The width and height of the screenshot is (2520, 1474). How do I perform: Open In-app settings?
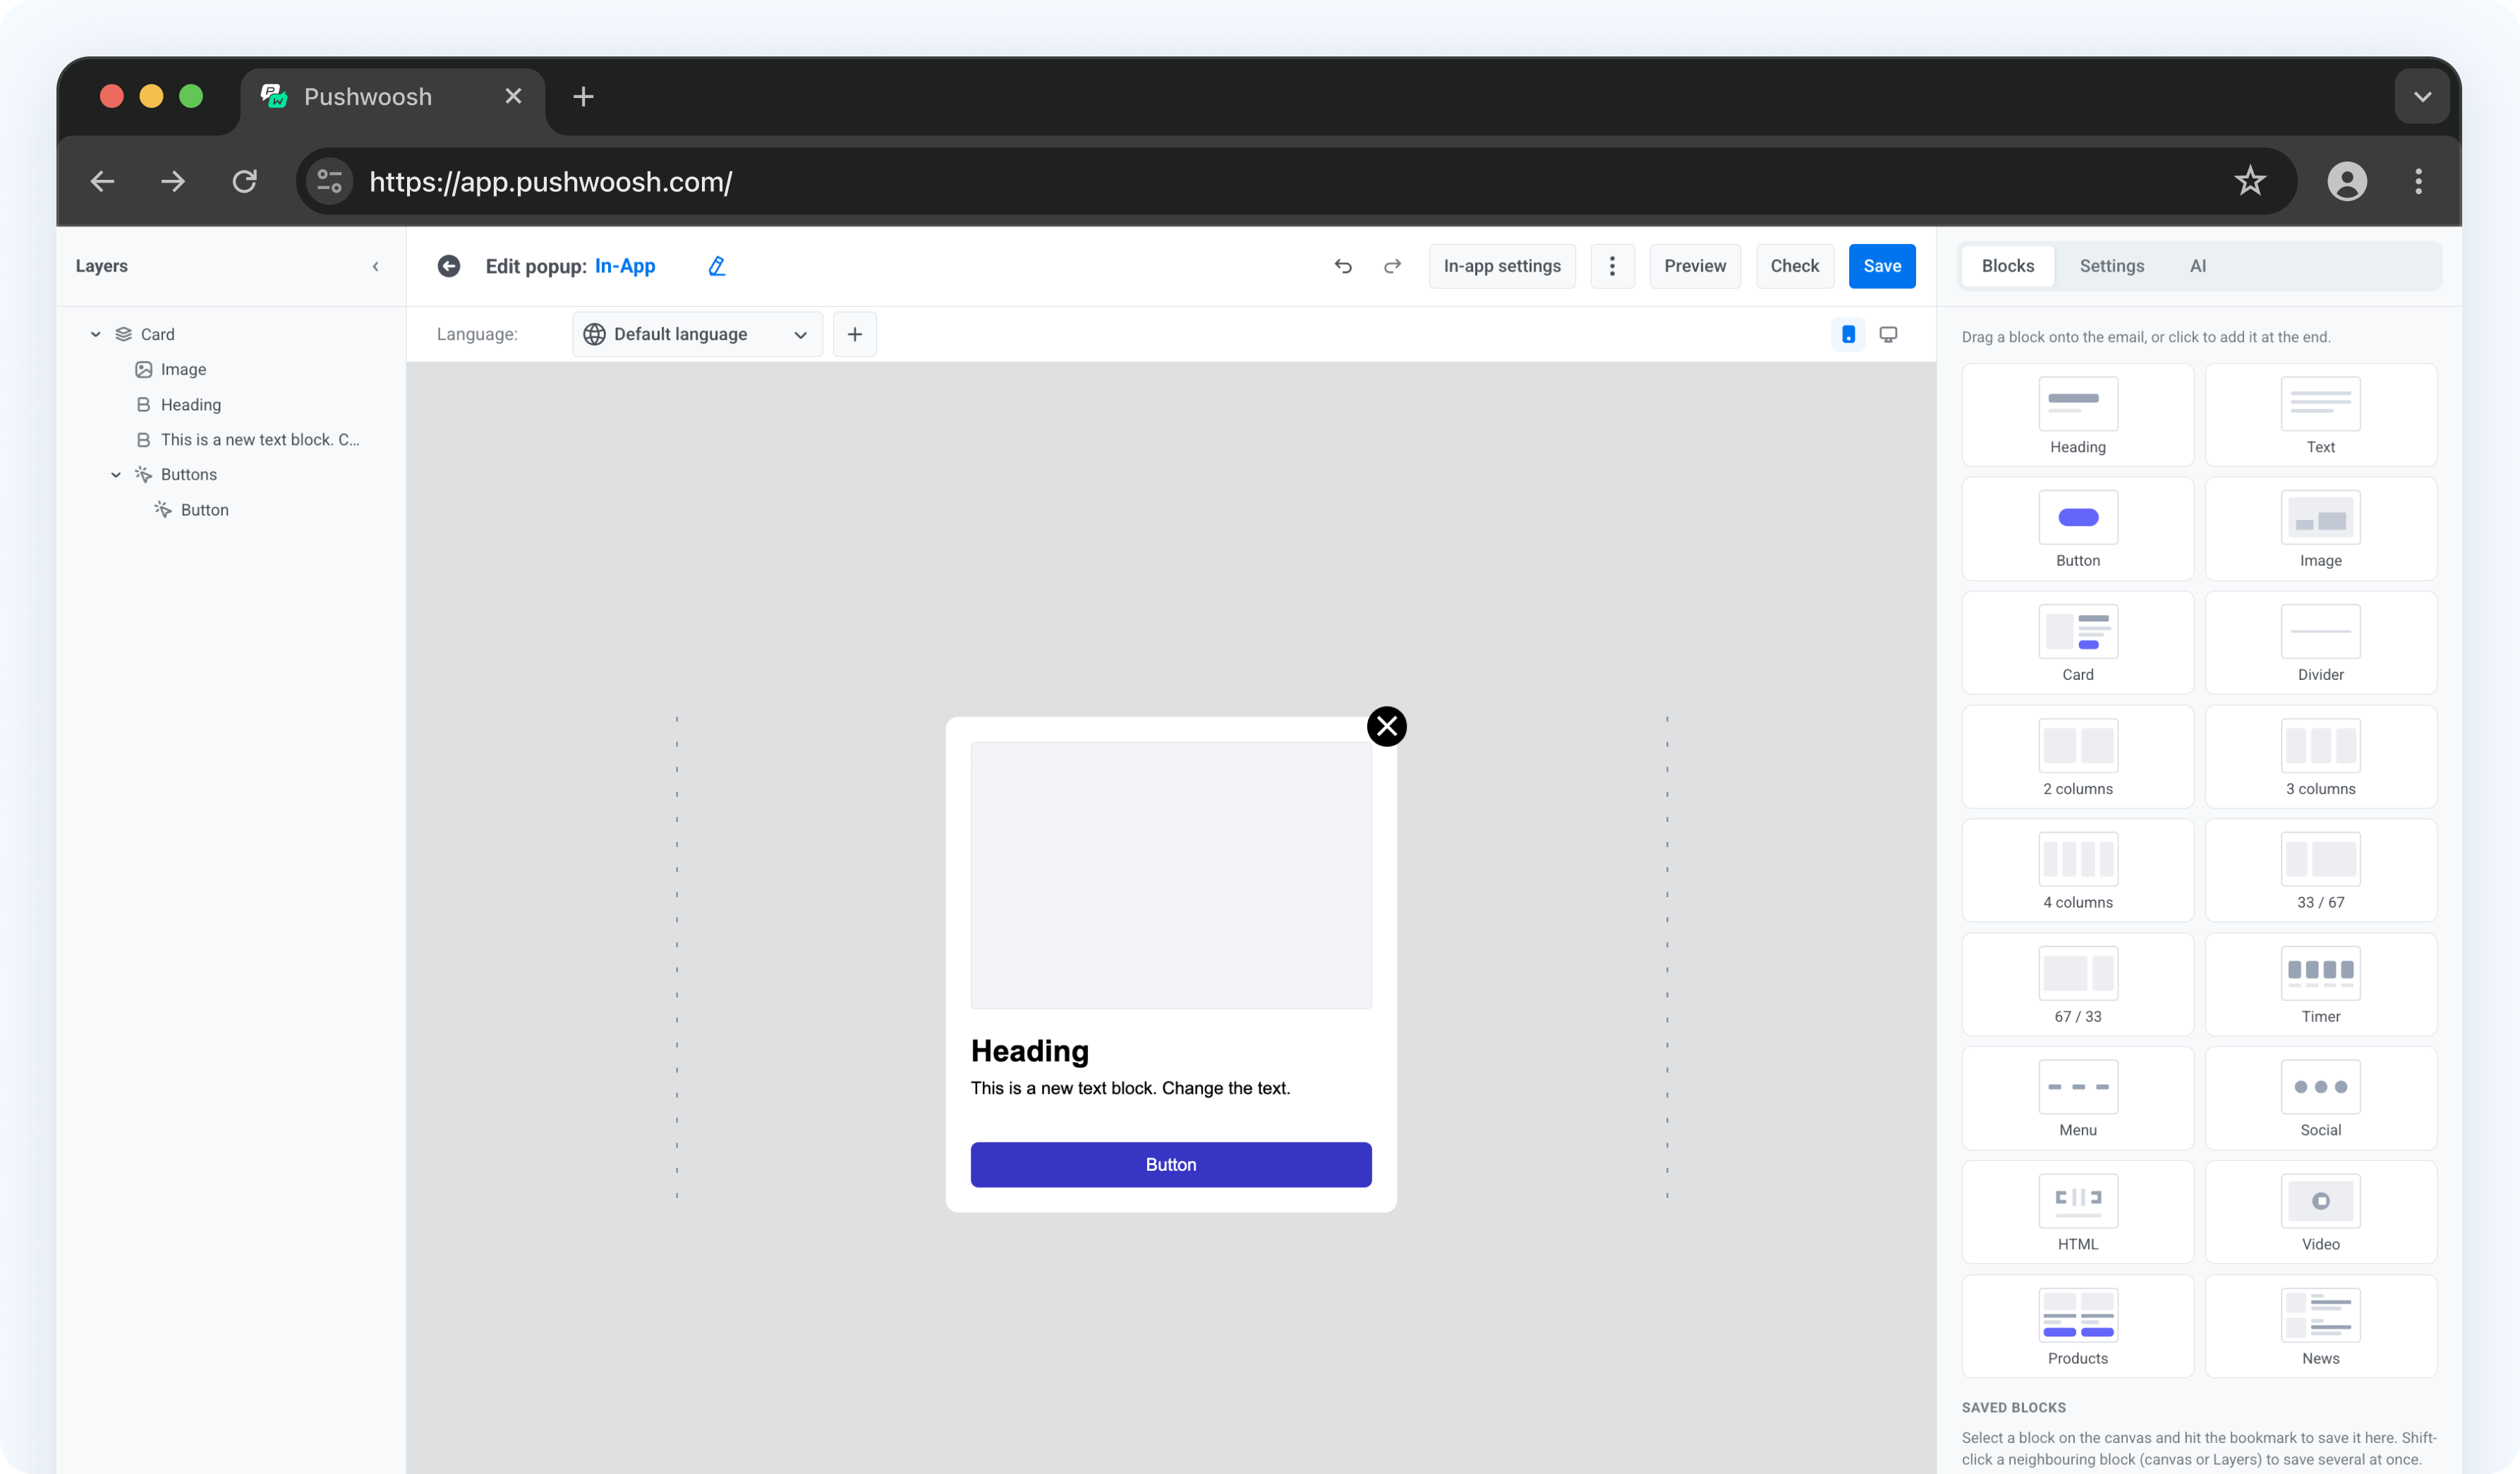pyautogui.click(x=1501, y=266)
